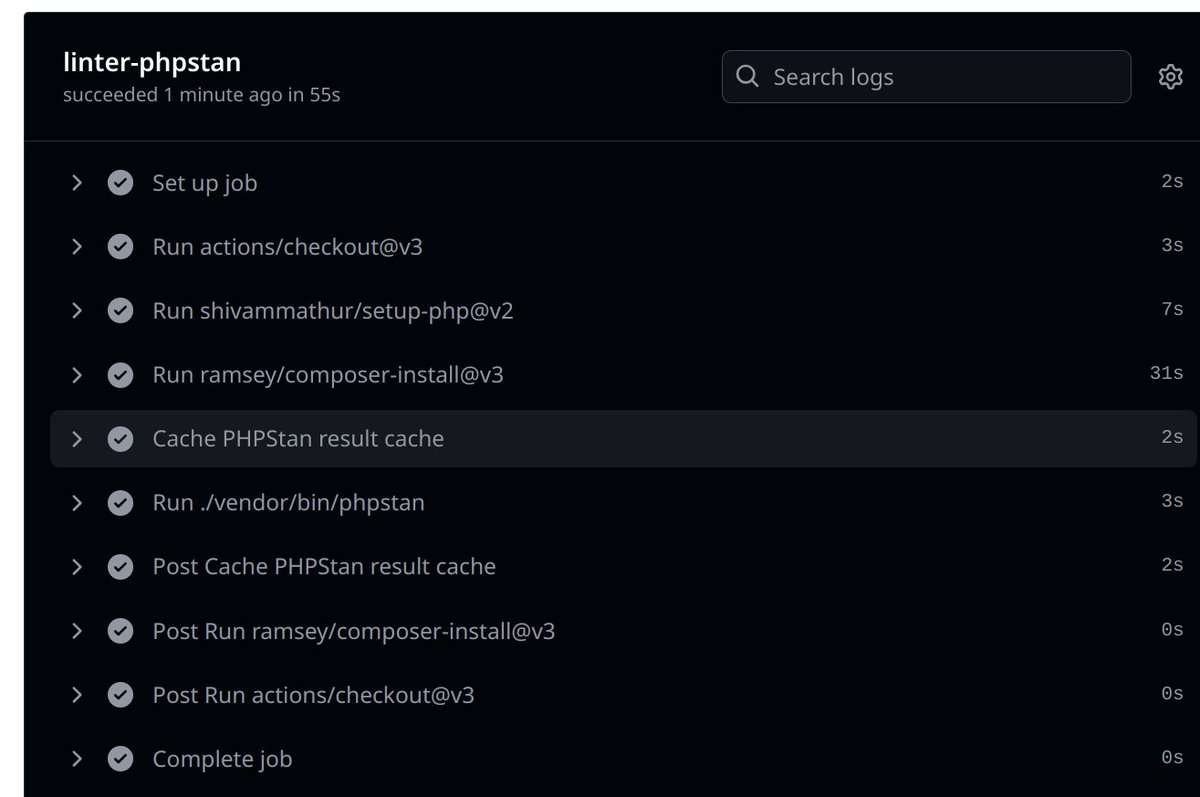Expand the Complete job step

[x=77, y=758]
